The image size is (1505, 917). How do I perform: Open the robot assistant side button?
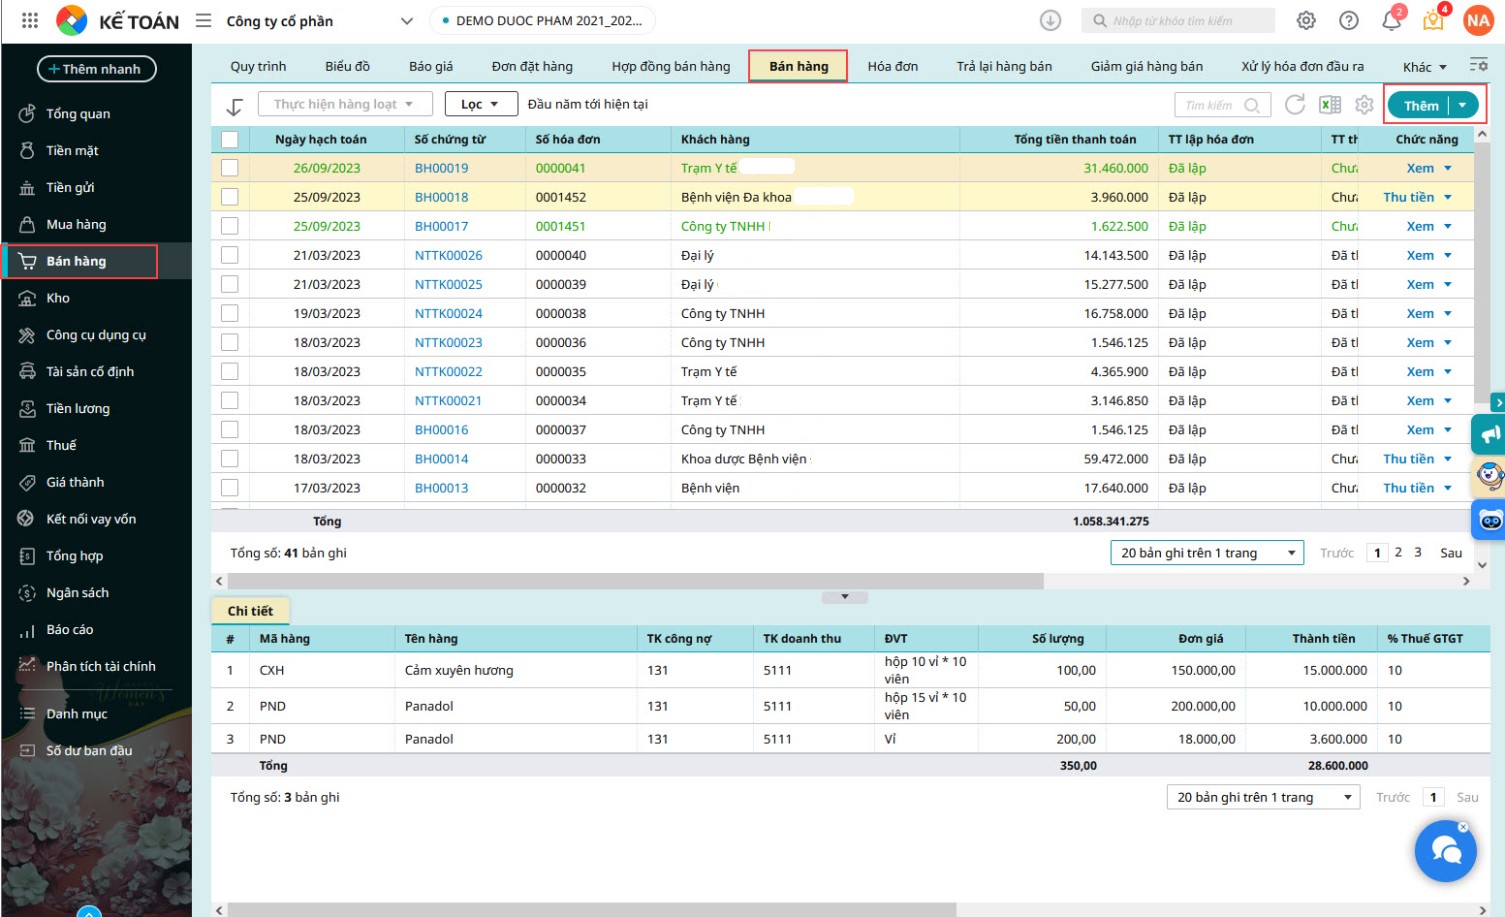pyautogui.click(x=1489, y=520)
